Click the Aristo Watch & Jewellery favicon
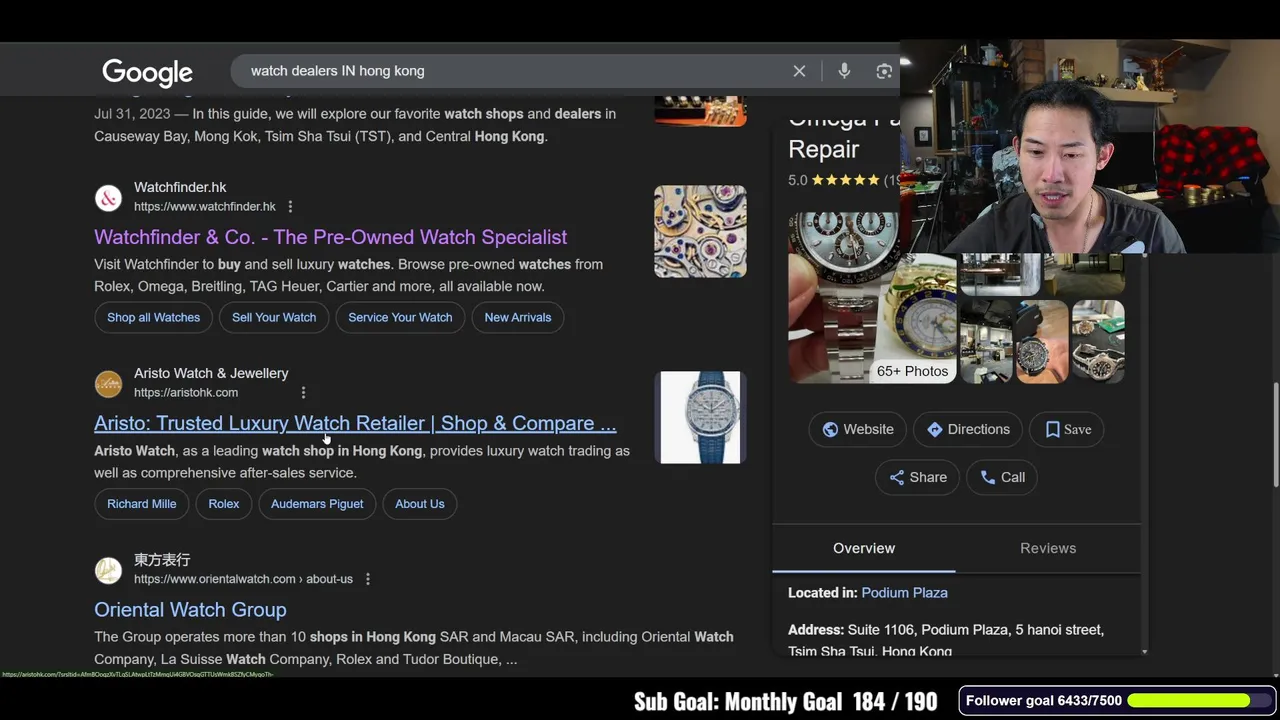The image size is (1280, 720). 108,383
